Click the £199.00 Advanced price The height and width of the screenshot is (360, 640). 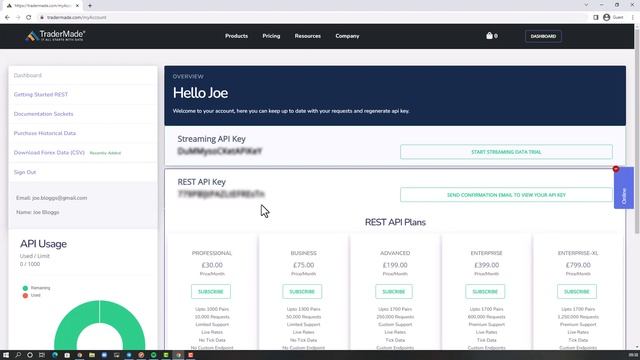click(395, 265)
